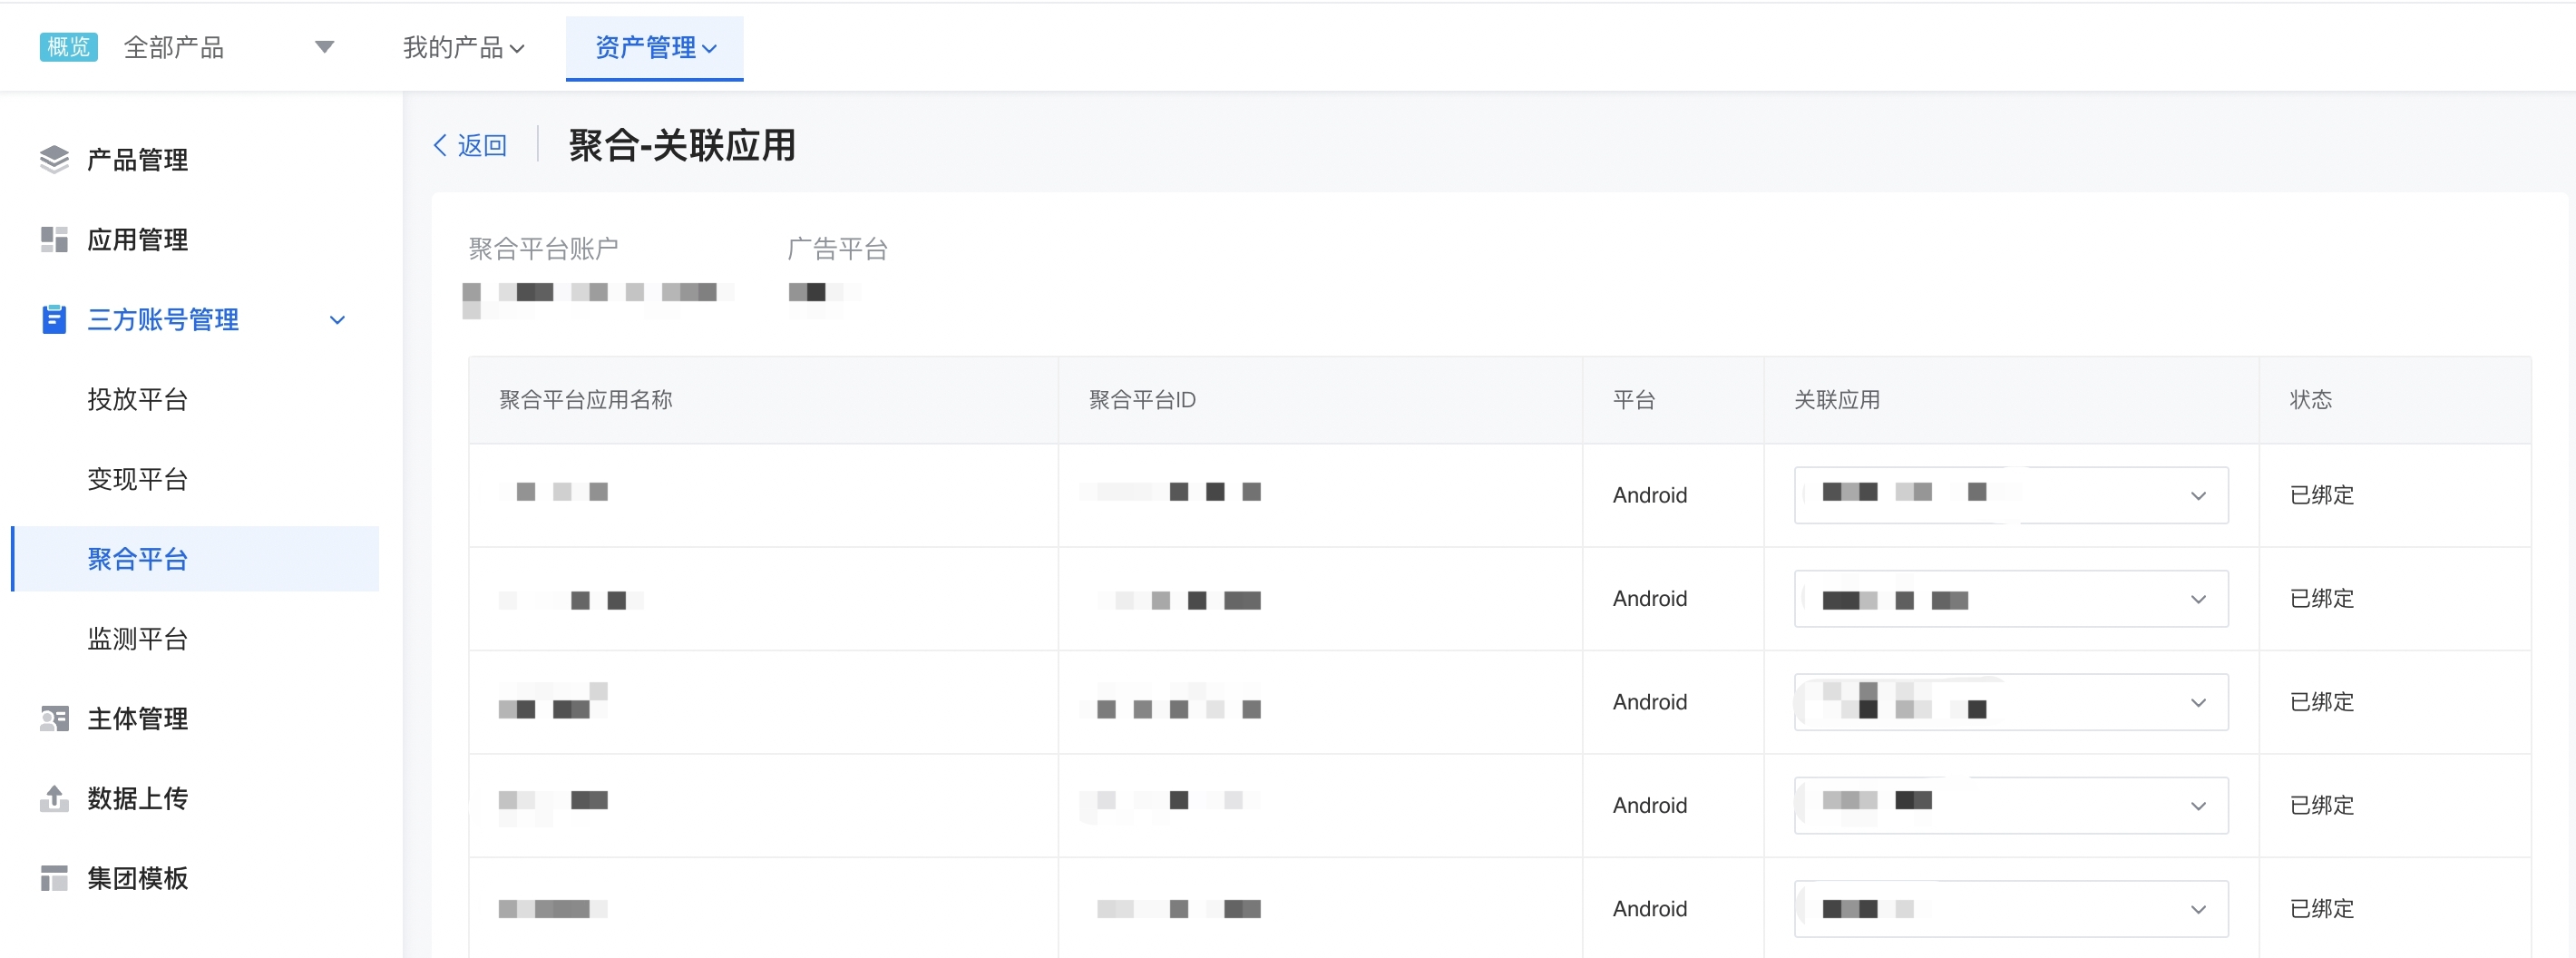Click the 应用管理 grid icon
Screen dimensions: 2576x958
click(x=54, y=239)
